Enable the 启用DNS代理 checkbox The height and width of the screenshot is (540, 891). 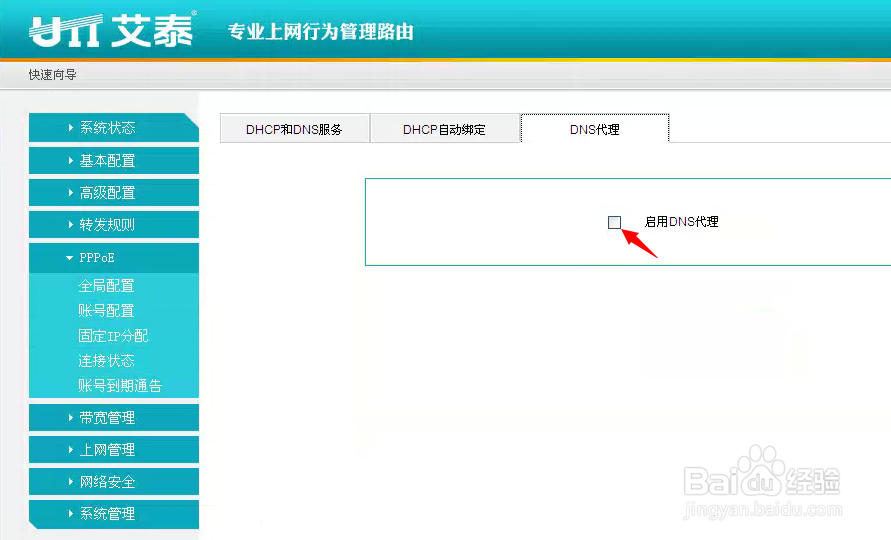(x=614, y=222)
